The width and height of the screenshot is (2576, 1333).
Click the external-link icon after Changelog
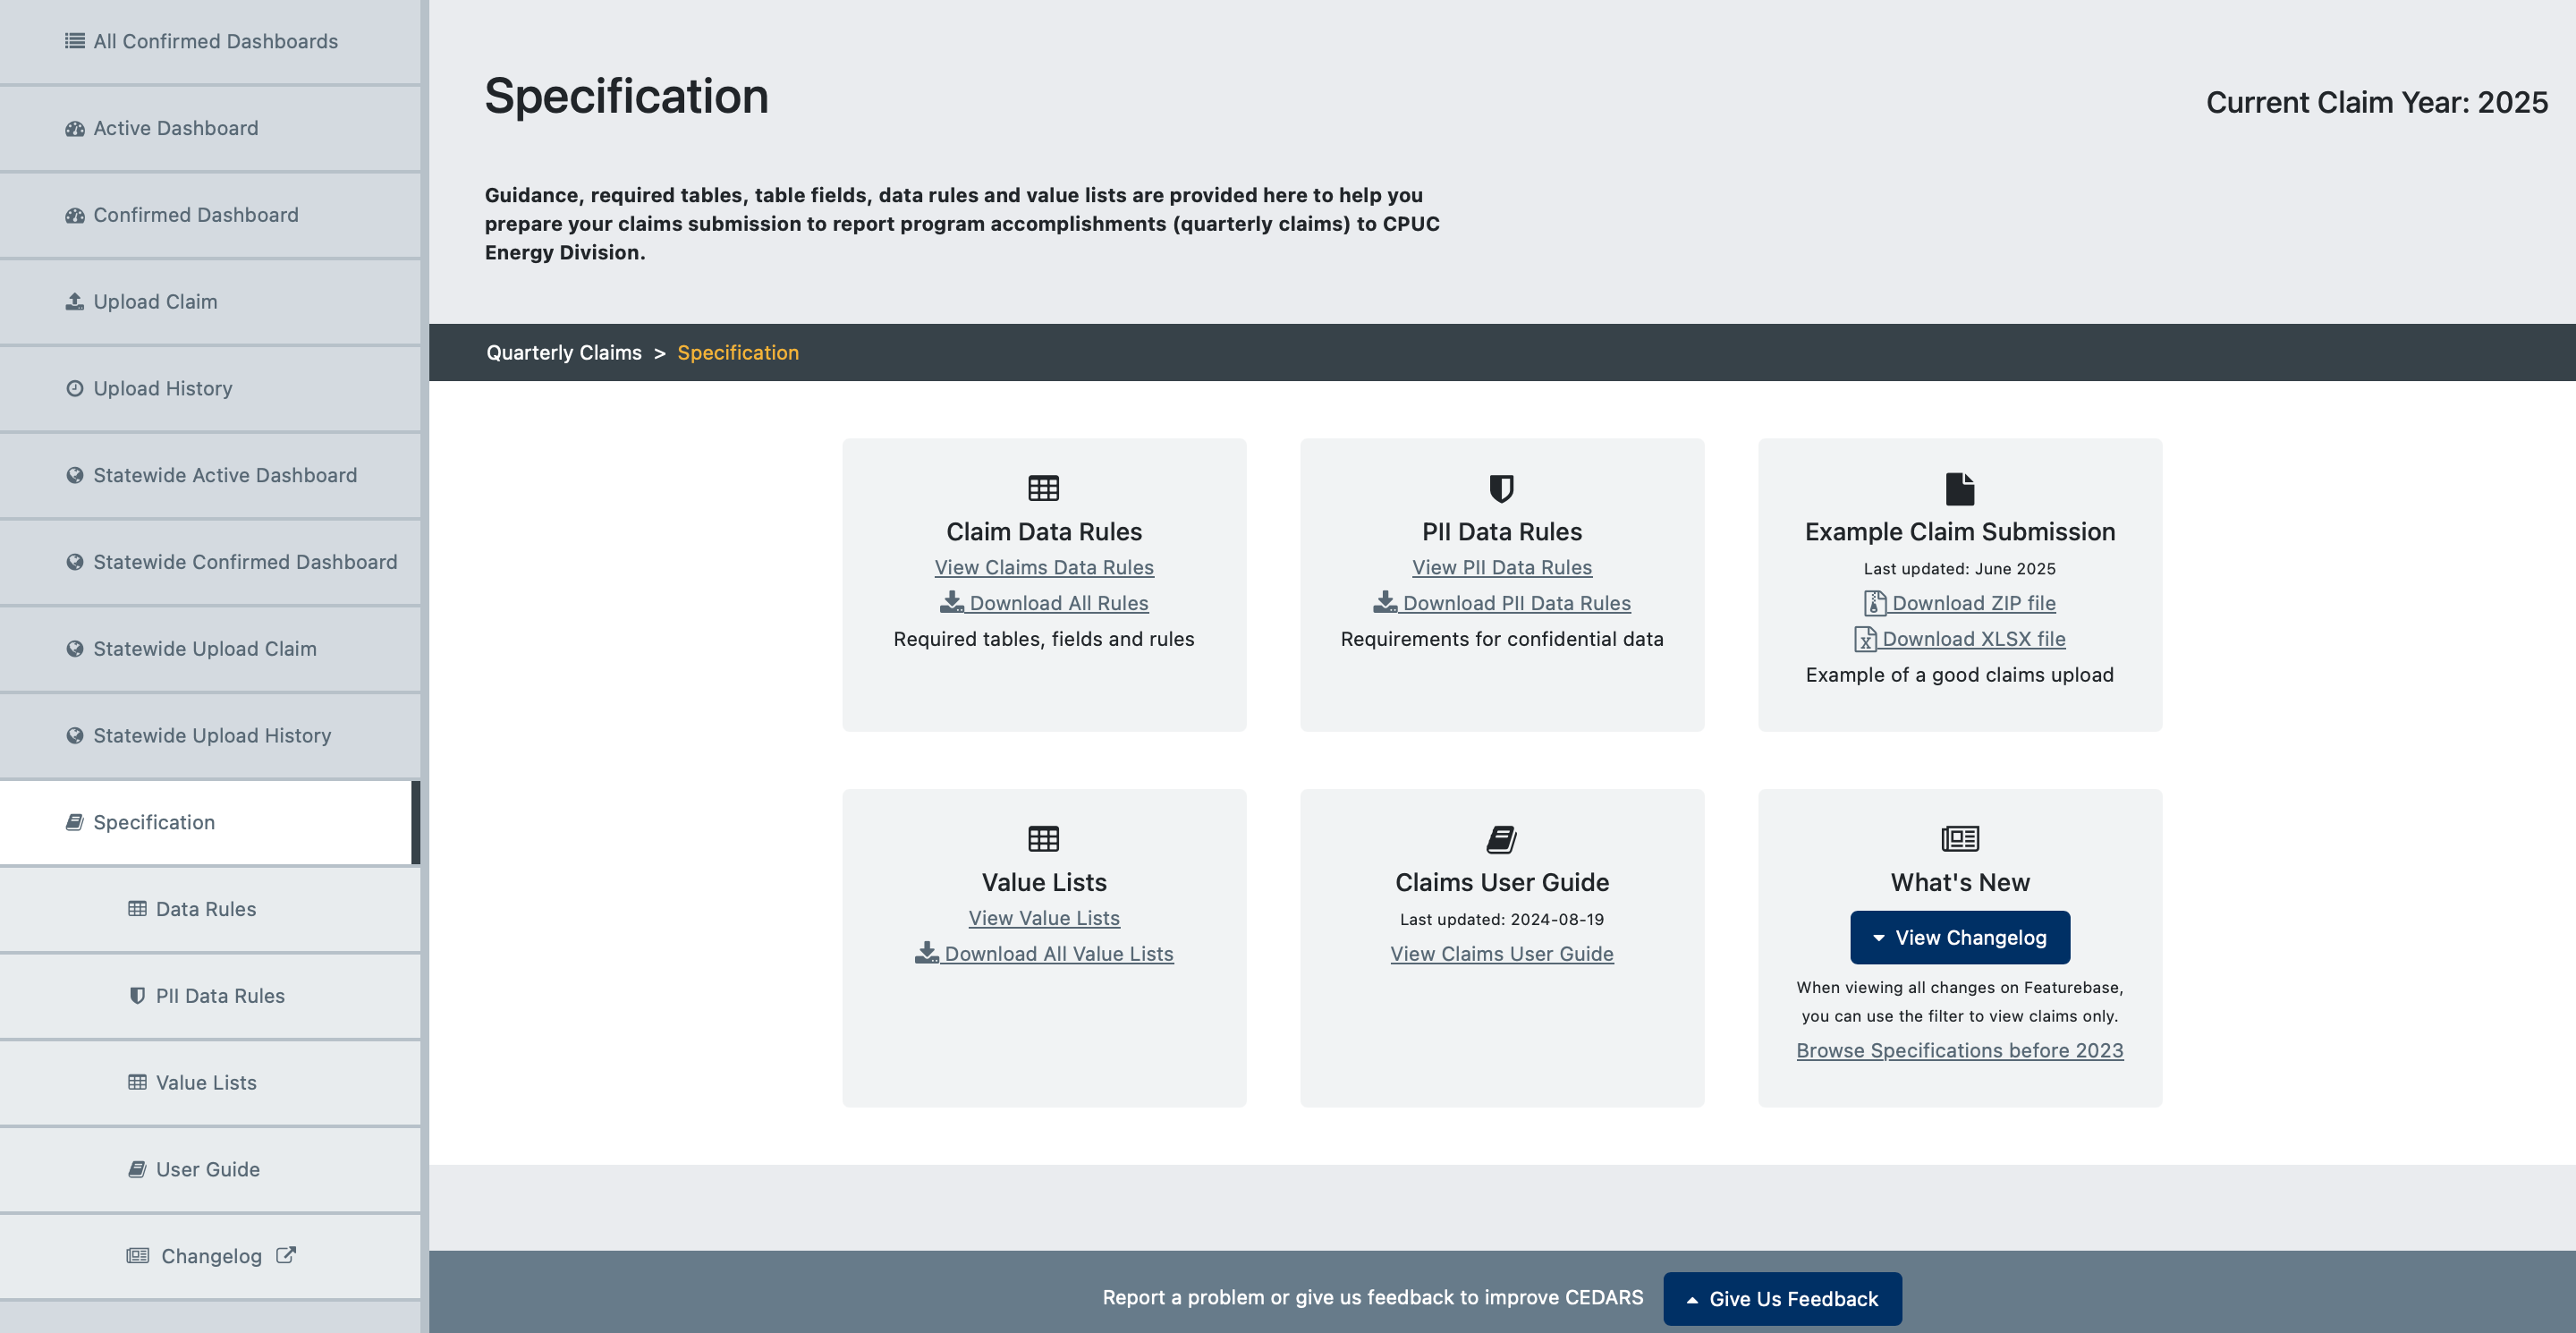point(286,1255)
